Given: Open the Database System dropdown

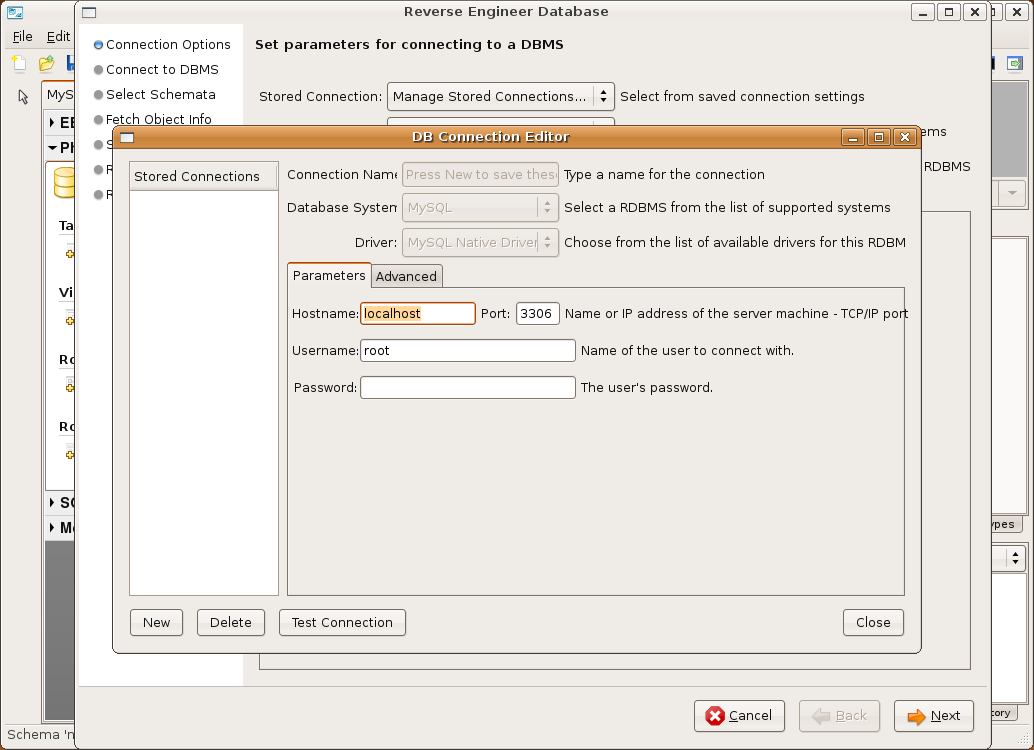Looking at the screenshot, I should point(480,208).
